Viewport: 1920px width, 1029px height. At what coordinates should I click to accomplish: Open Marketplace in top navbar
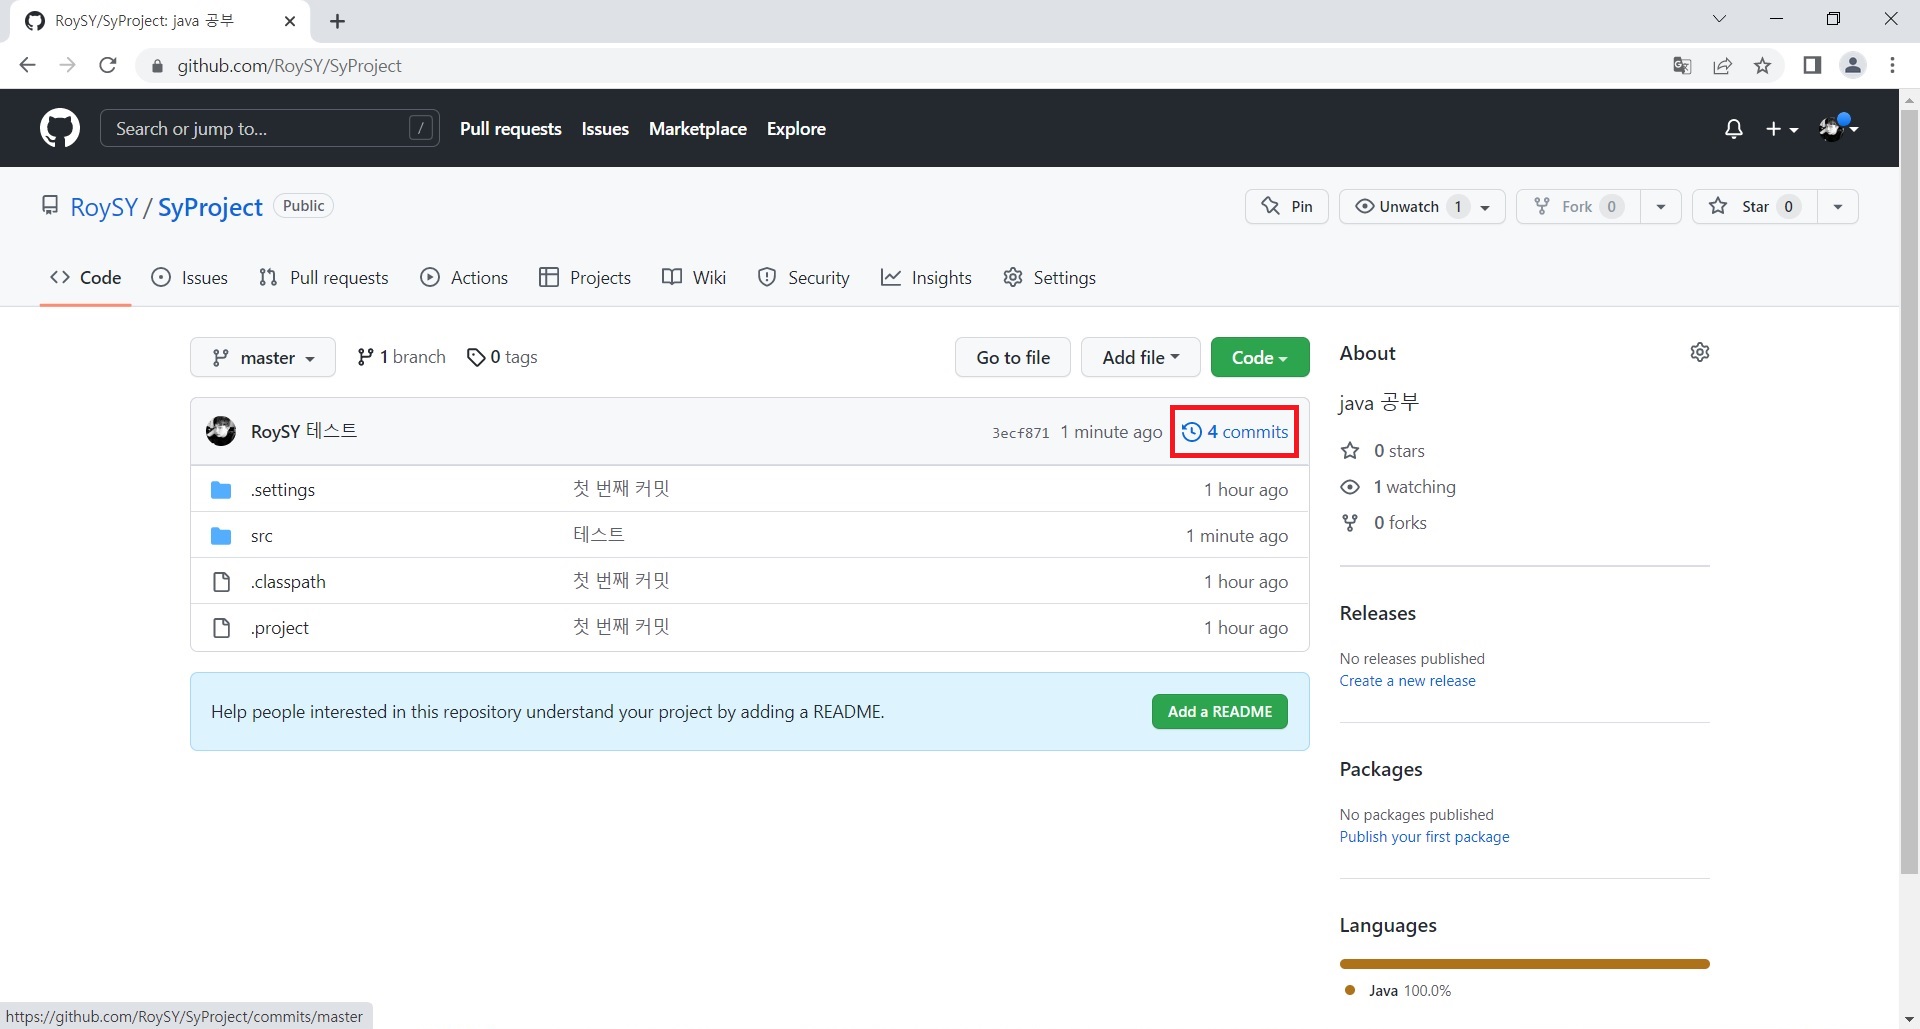698,129
